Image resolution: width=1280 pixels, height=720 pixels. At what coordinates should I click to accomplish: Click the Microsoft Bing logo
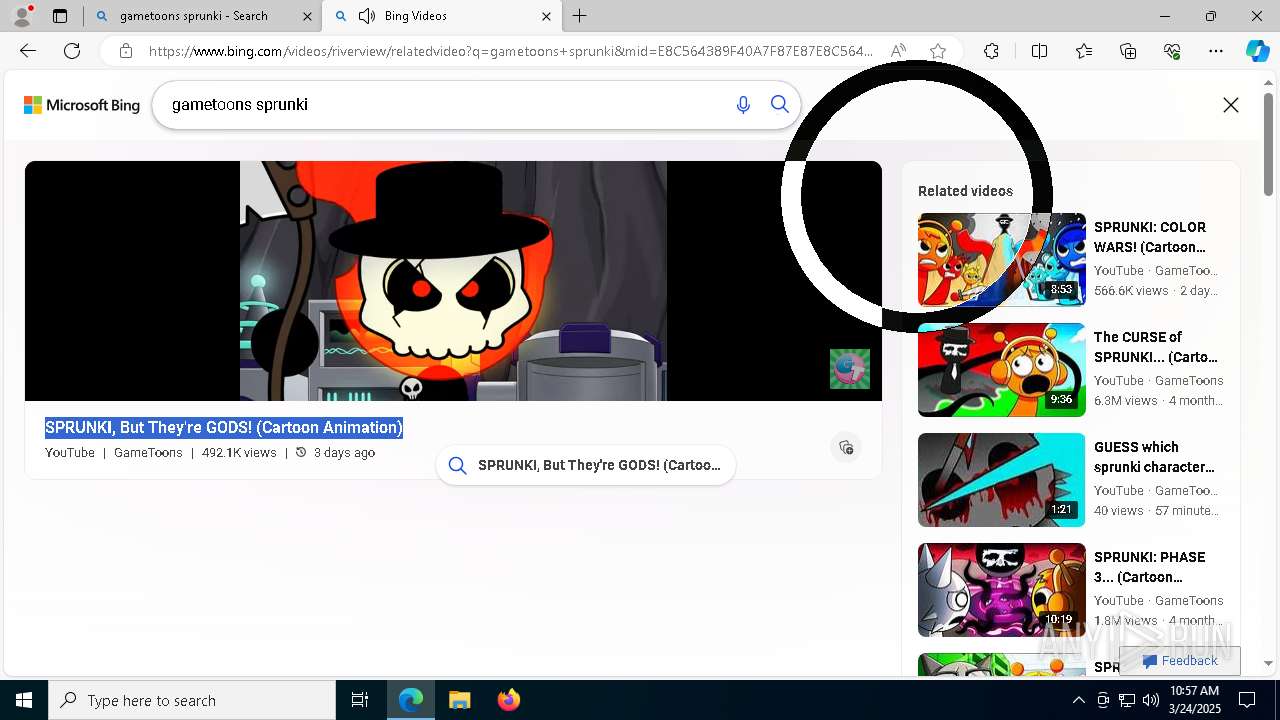click(x=82, y=105)
